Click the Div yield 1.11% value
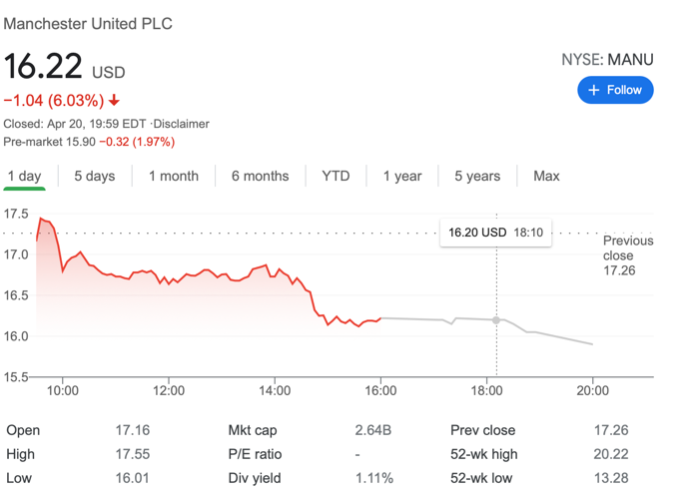This screenshot has height=497, width=687. pos(374,478)
